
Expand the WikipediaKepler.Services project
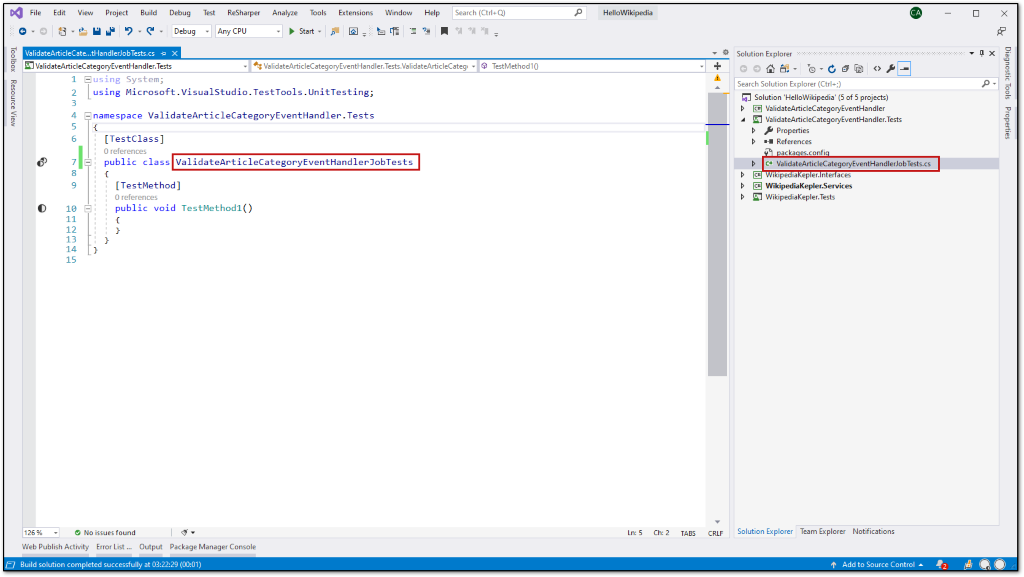743,186
